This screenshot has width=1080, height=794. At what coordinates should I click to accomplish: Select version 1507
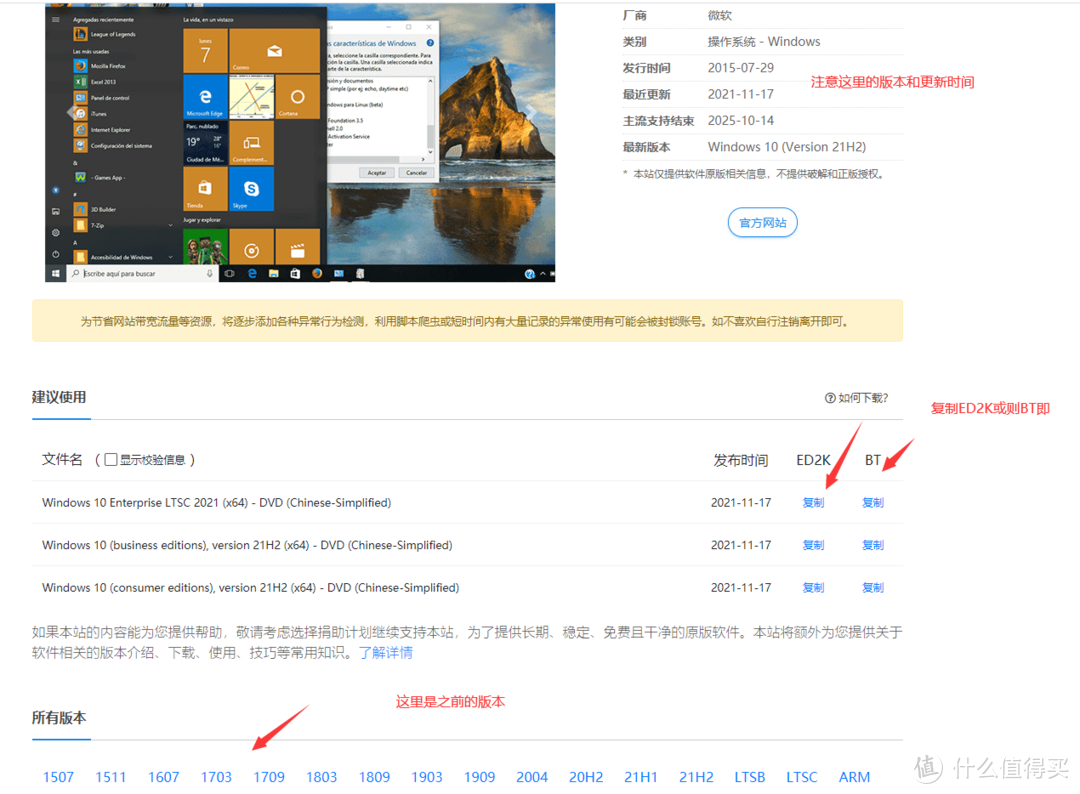coord(59,777)
